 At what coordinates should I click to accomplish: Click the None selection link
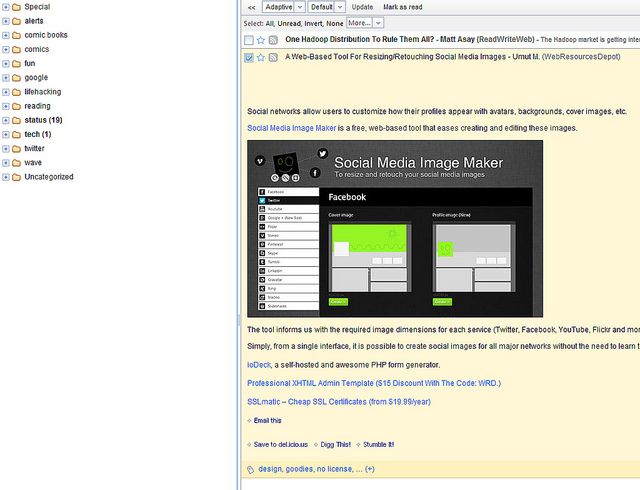(335, 24)
